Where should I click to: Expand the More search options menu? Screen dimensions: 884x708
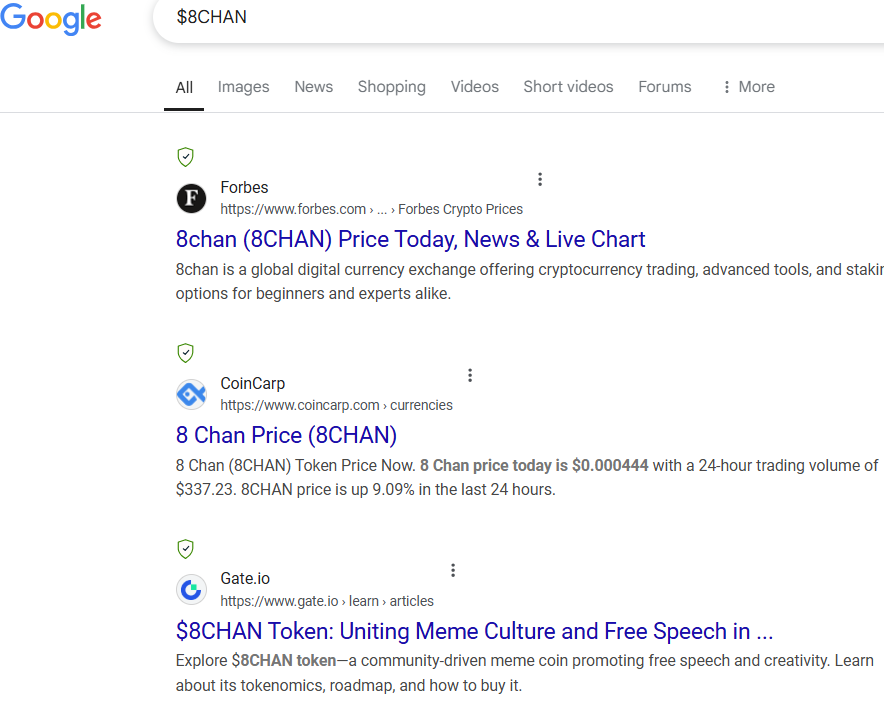click(x=749, y=87)
